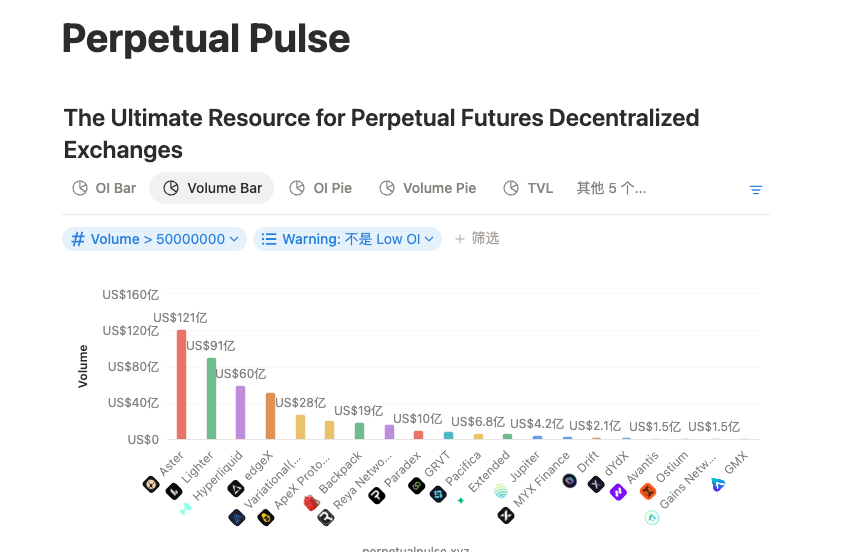The width and height of the screenshot is (855, 552).
Task: Click the purple Hyperliquid volume bar
Action: pyautogui.click(x=240, y=413)
